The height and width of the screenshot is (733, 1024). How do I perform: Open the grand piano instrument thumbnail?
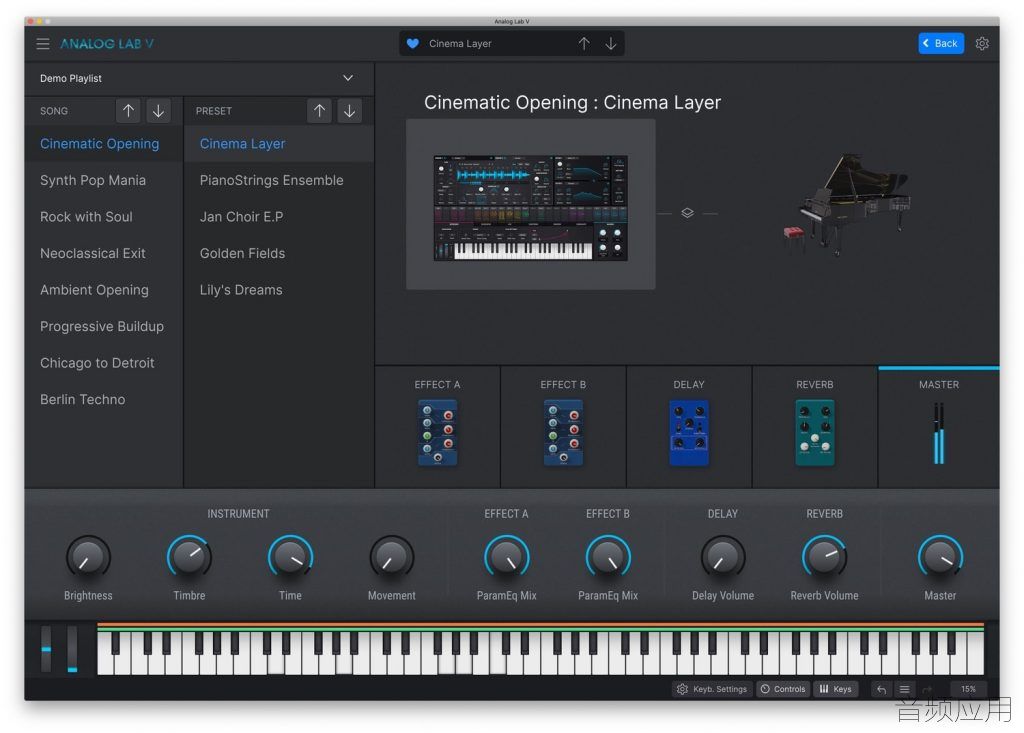(846, 204)
